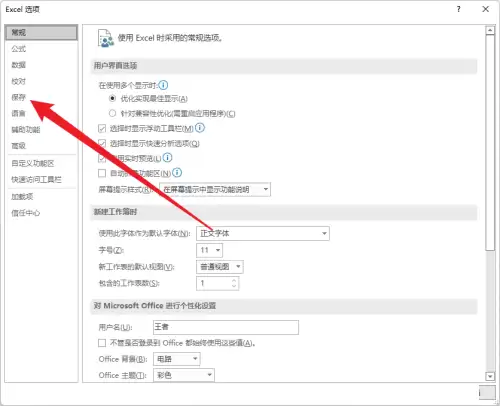Open 屏幕提示样式 dropdown
The image size is (500, 406).
(215, 189)
